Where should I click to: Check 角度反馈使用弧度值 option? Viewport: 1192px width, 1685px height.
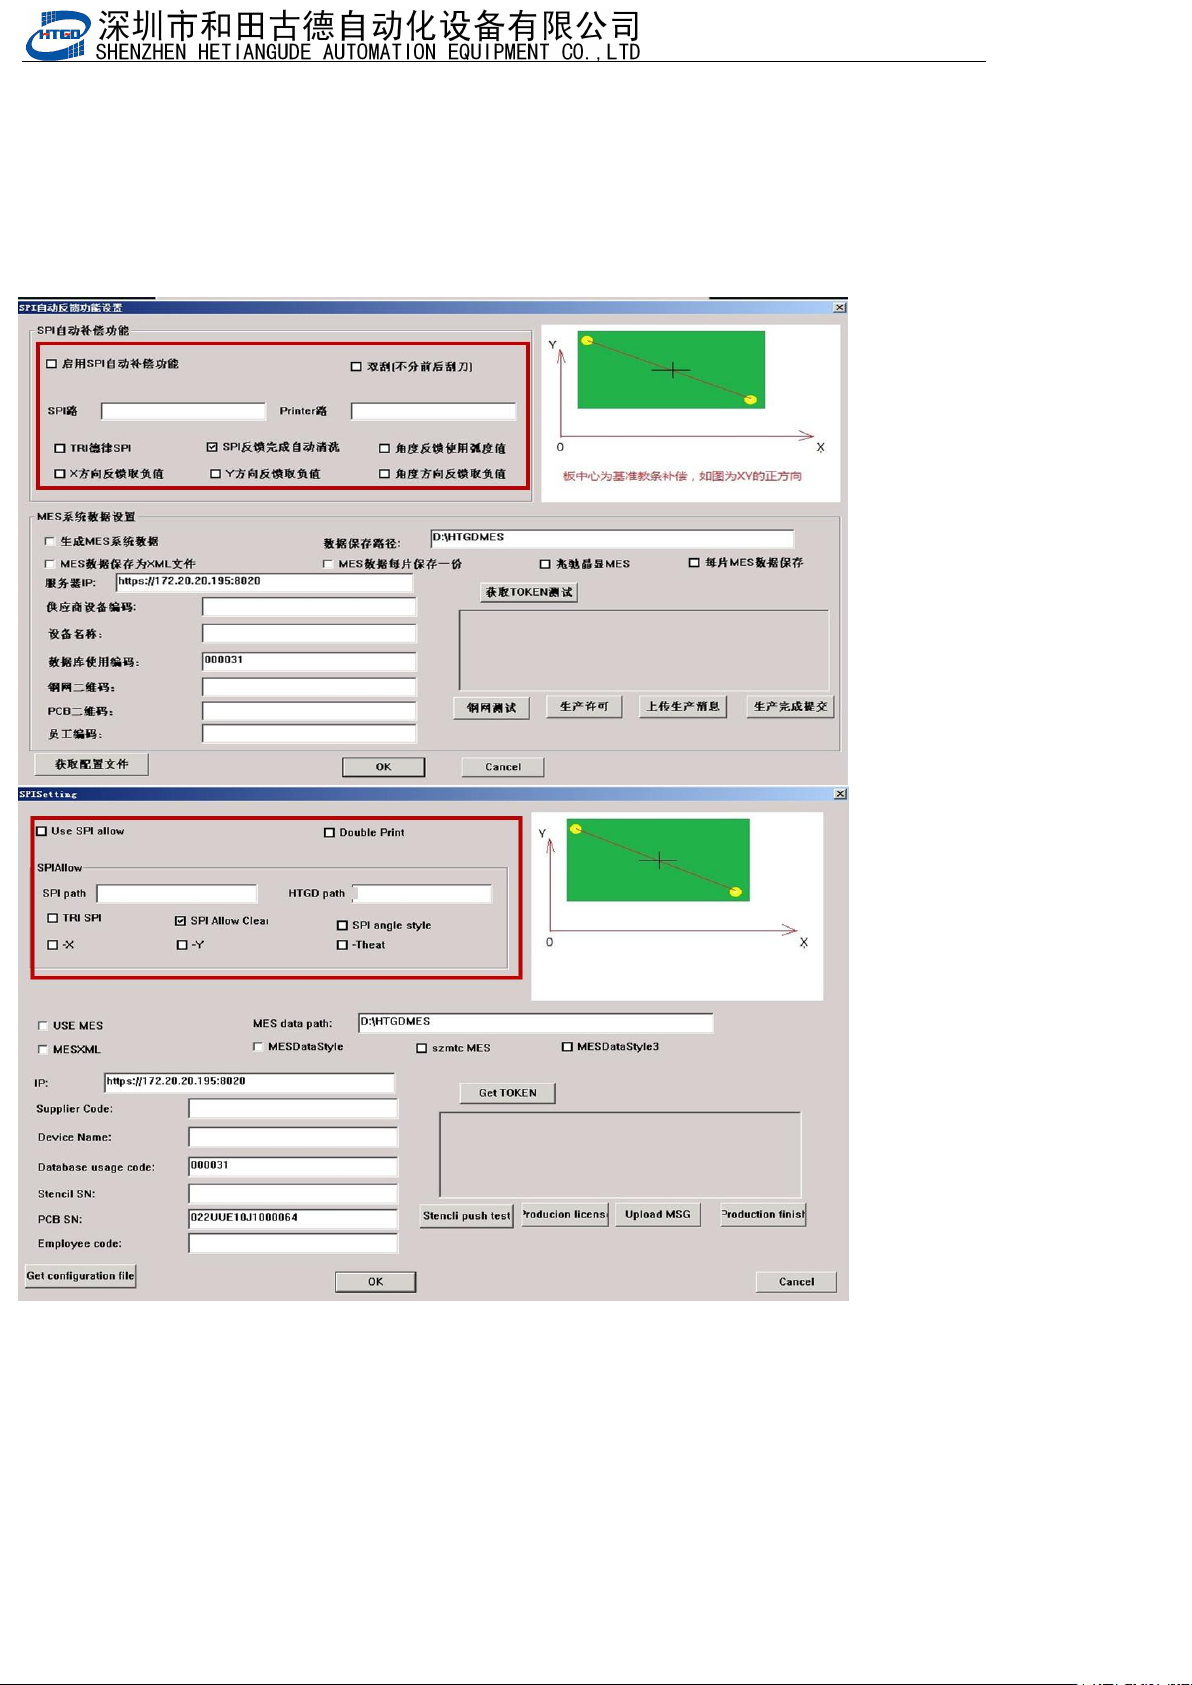(384, 449)
